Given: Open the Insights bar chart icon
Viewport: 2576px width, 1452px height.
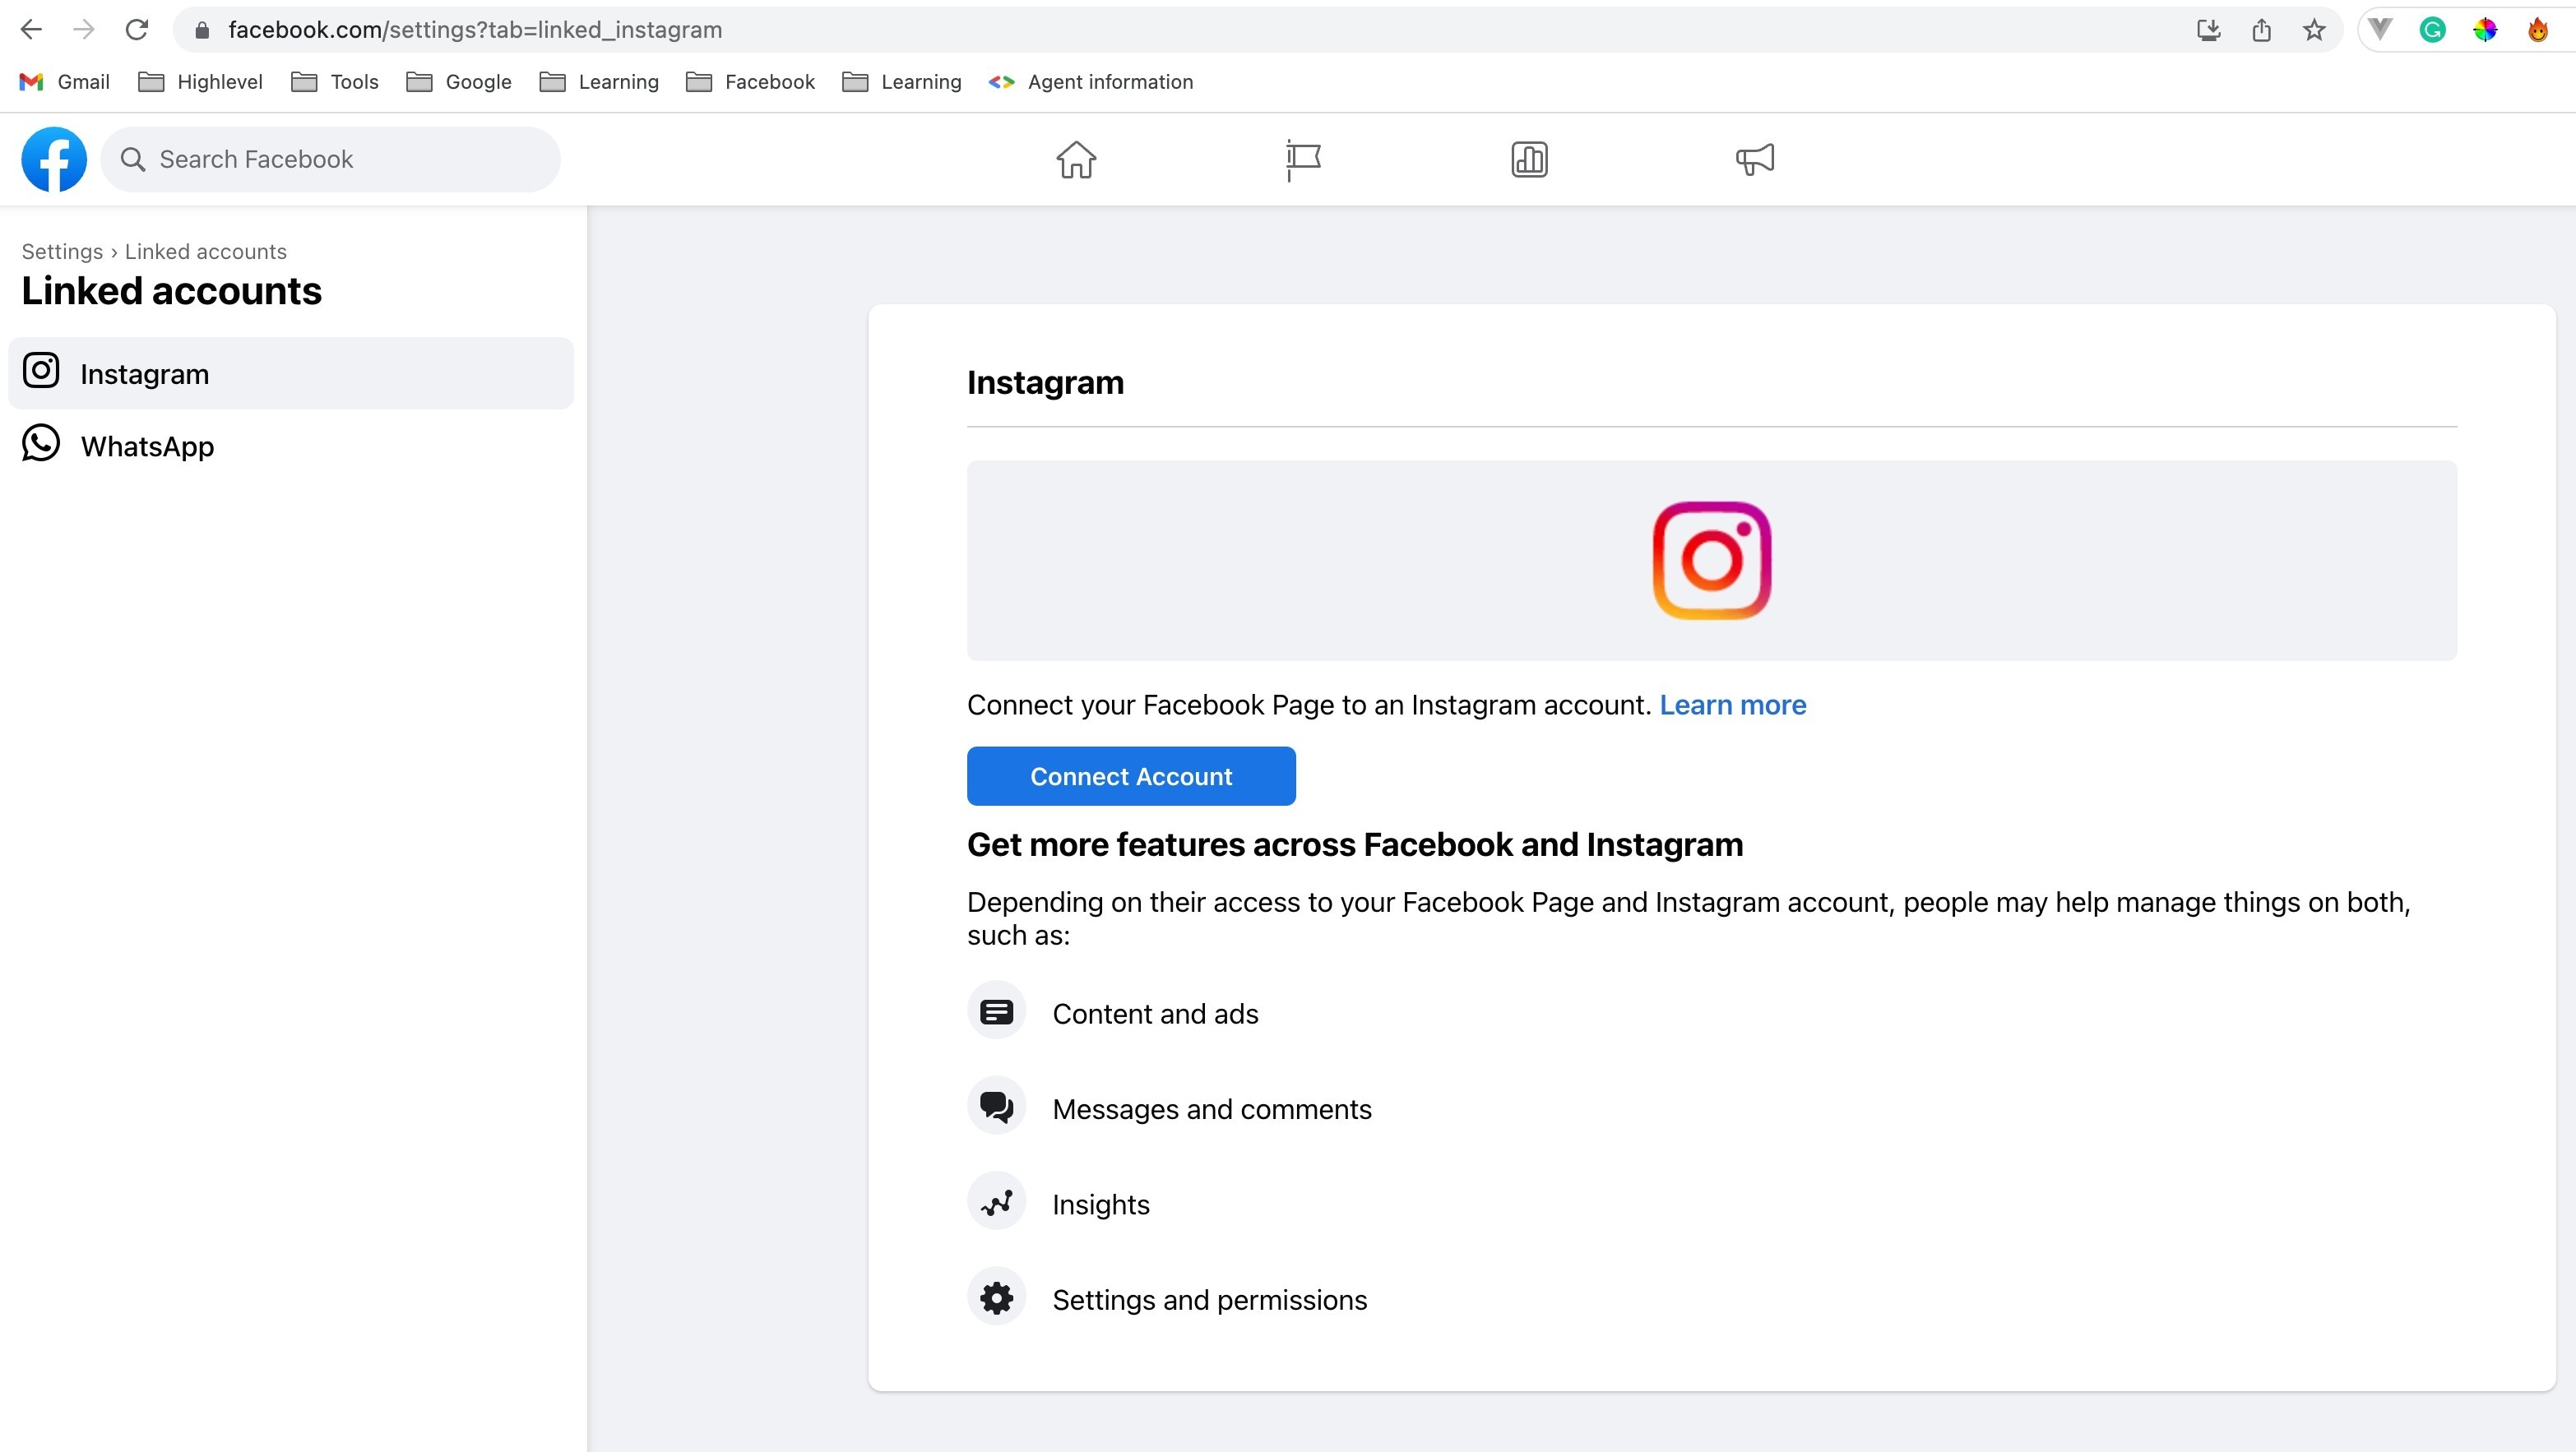Looking at the screenshot, I should click(1529, 159).
